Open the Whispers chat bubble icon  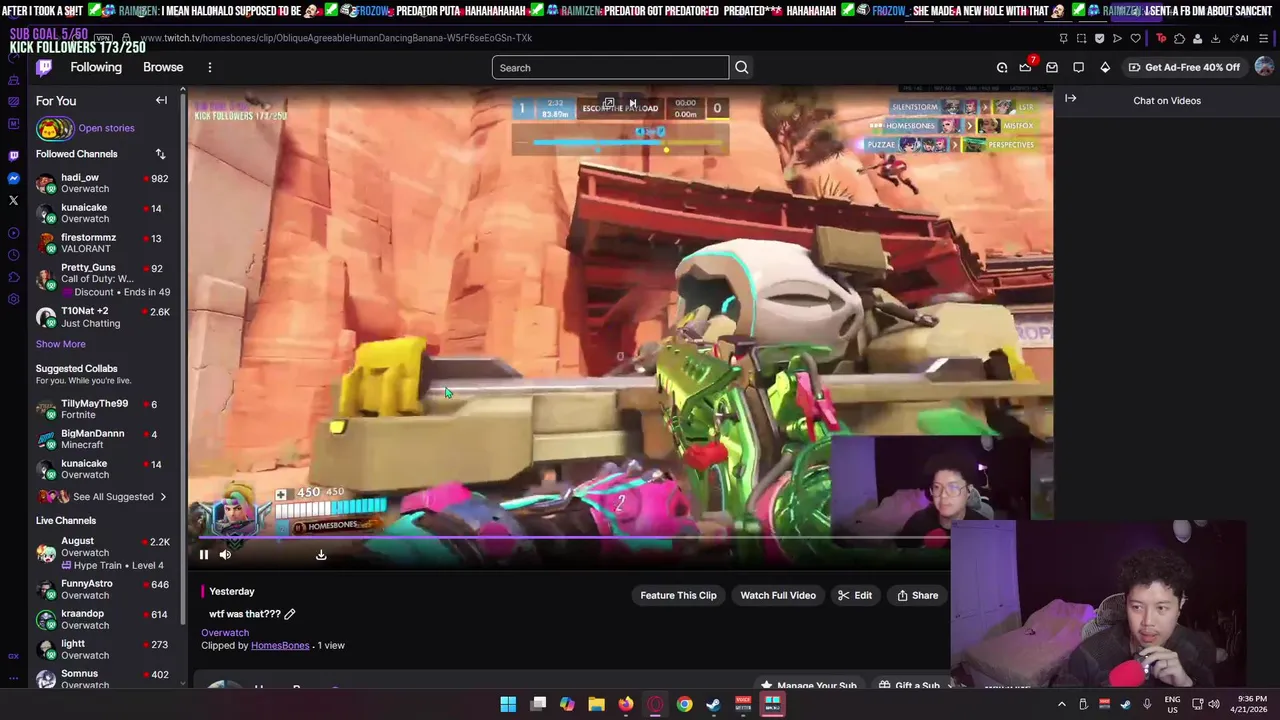pyautogui.click(x=1078, y=67)
